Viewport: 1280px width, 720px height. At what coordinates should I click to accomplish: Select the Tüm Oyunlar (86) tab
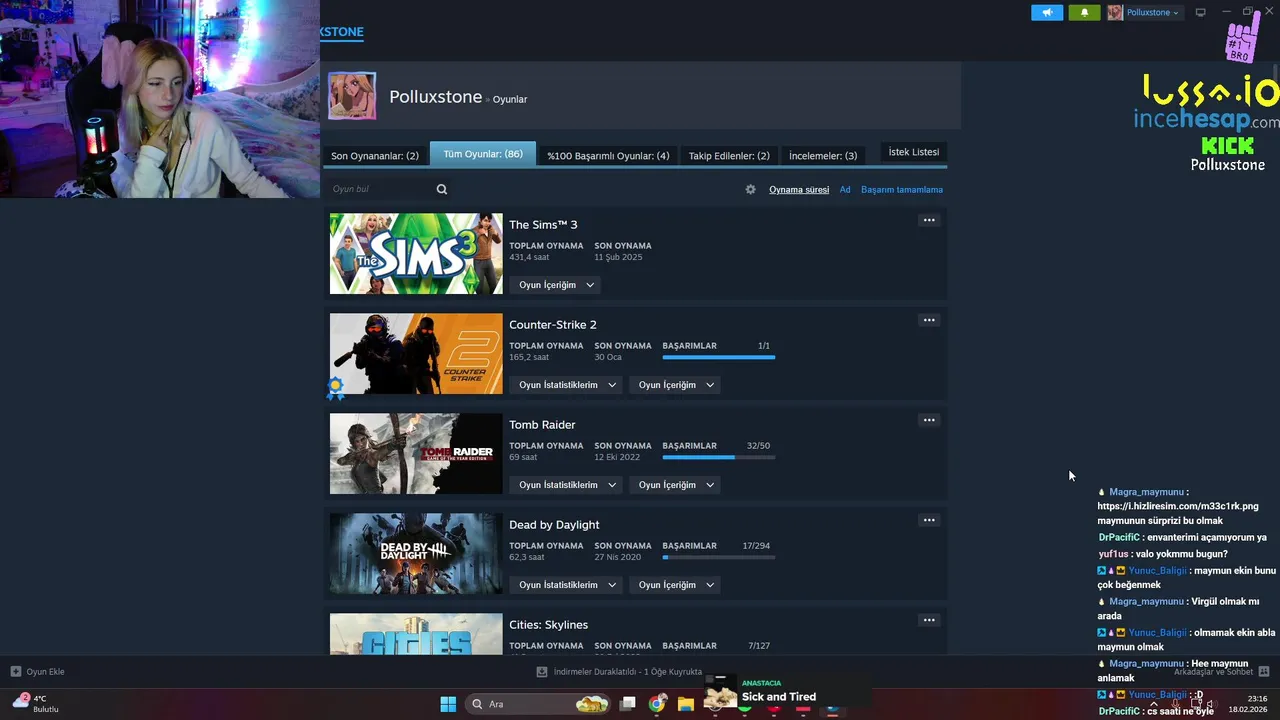point(483,154)
